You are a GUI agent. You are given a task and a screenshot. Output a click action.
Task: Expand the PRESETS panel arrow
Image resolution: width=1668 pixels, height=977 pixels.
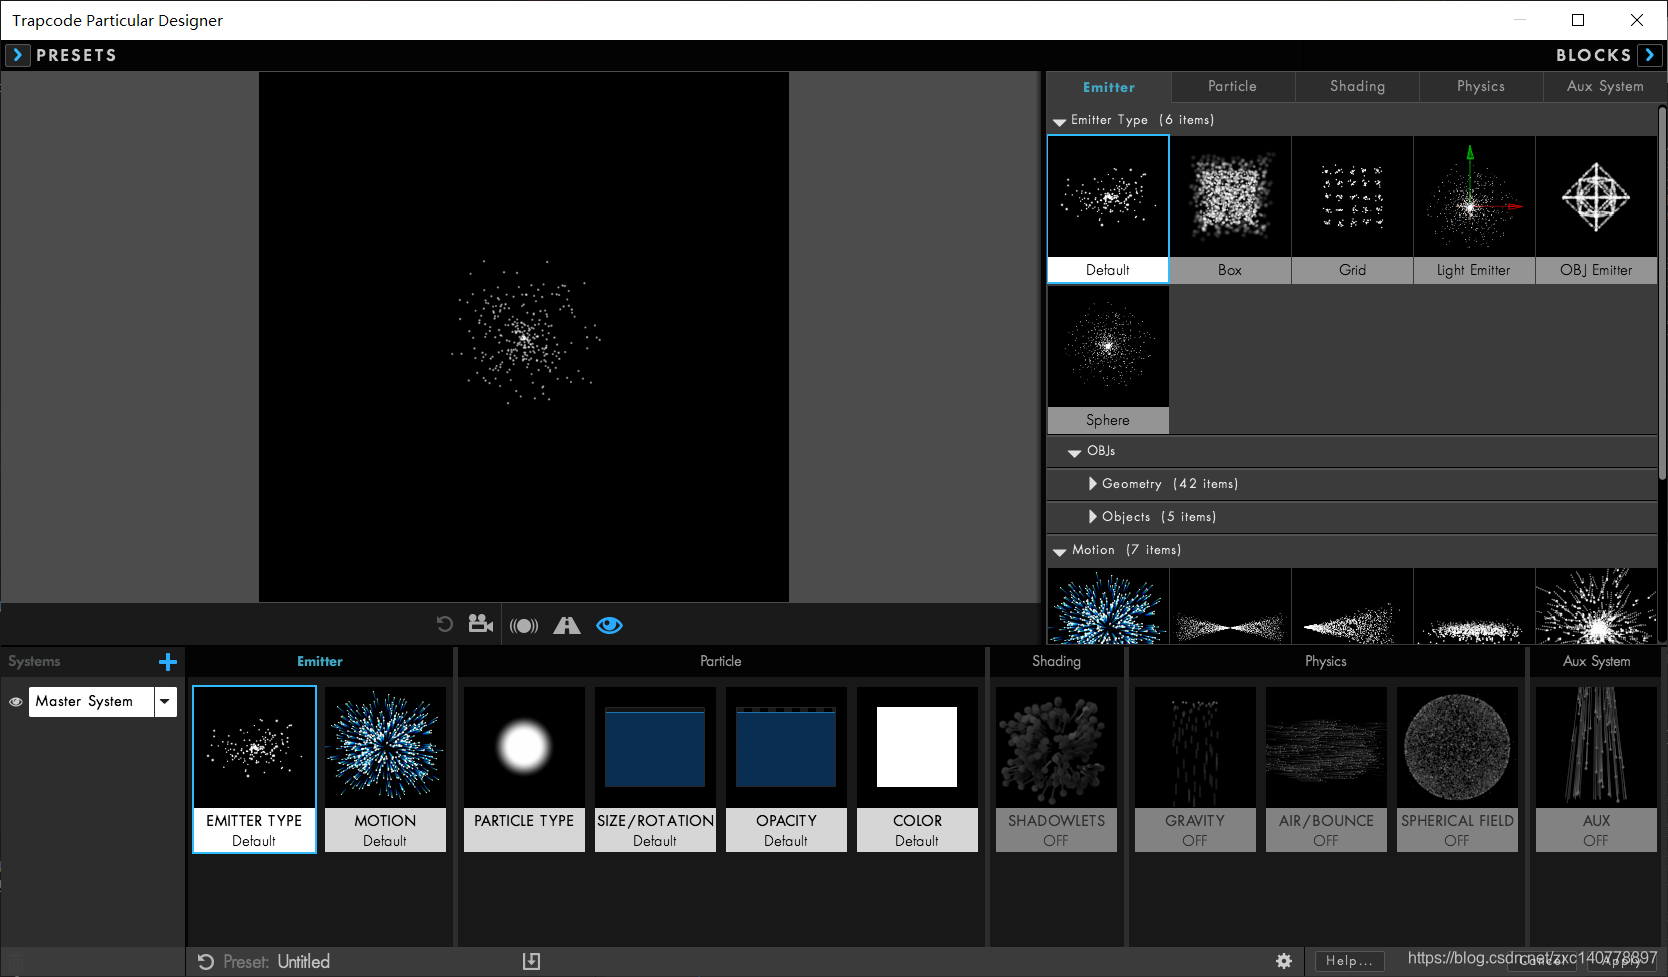pos(17,55)
